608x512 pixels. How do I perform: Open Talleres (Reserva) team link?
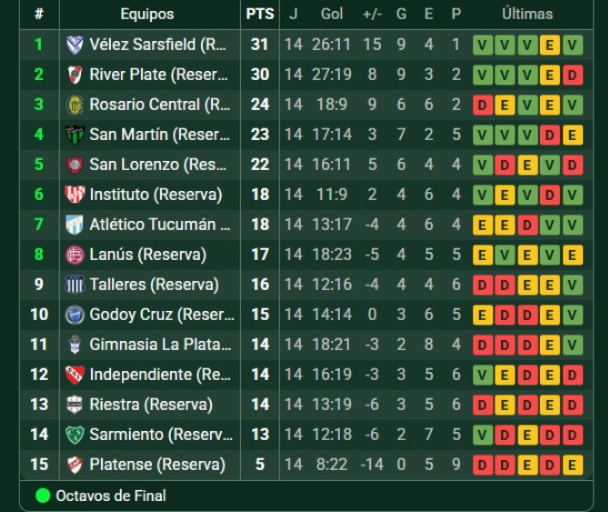(154, 285)
